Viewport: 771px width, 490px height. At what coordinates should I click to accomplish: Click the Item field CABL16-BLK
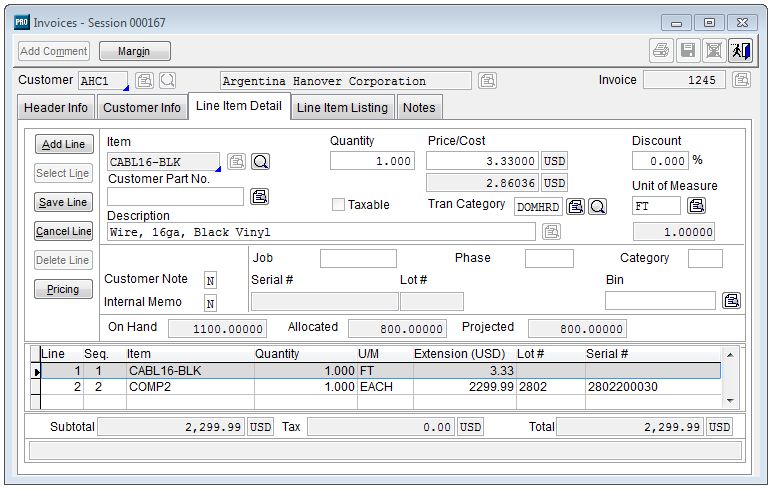[163, 162]
